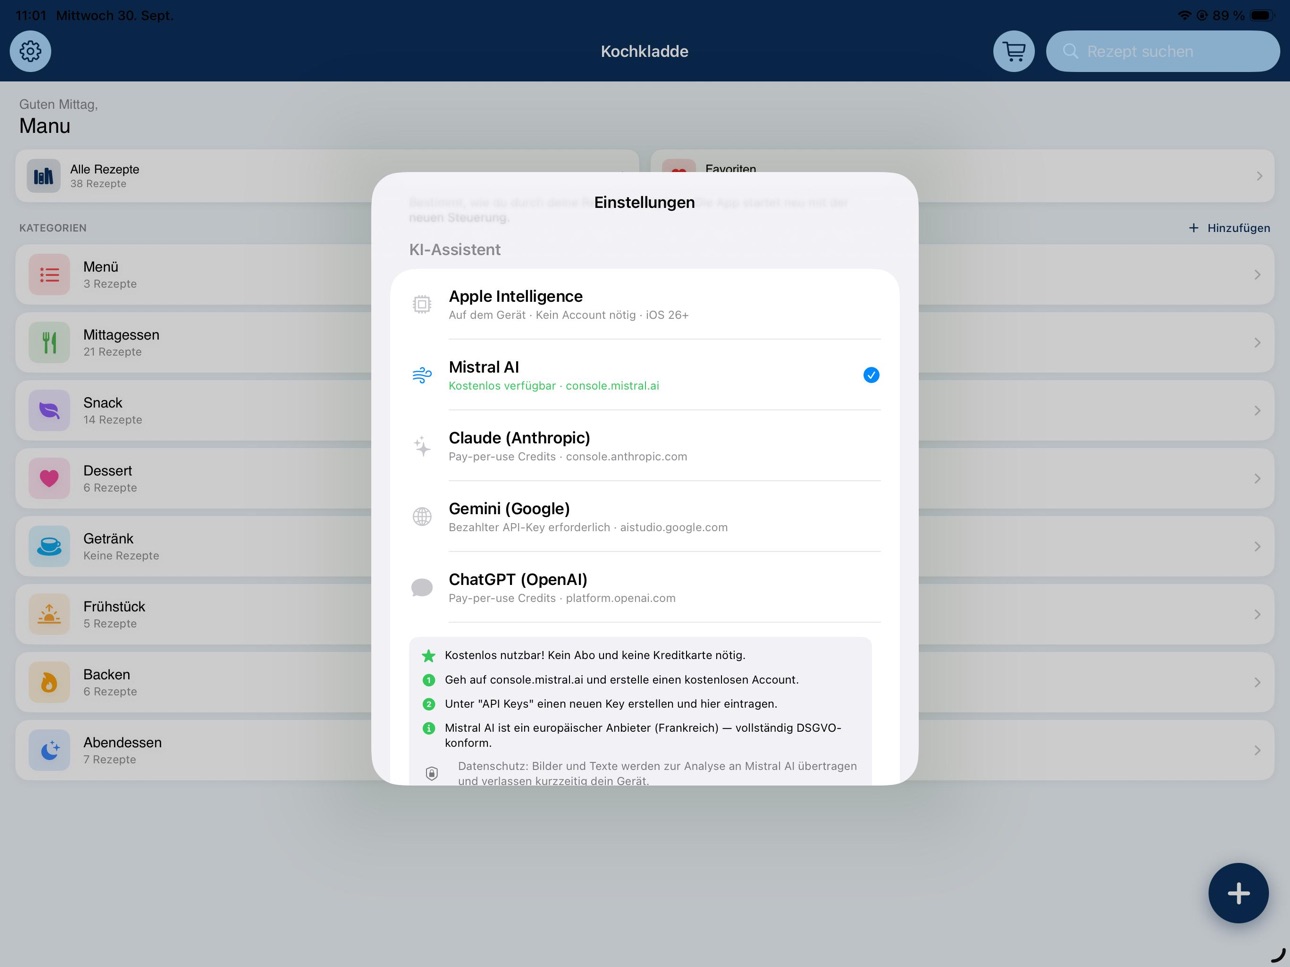Choose Claude (Anthropic) as assistant
This screenshot has width=1290, height=967.
pyautogui.click(x=645, y=446)
